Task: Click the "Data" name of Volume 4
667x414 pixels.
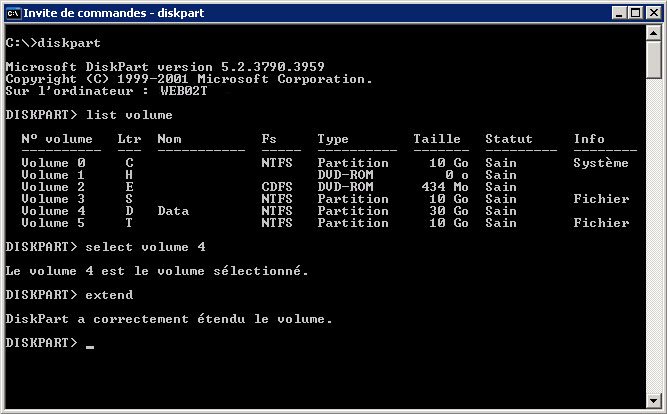Action: point(173,211)
